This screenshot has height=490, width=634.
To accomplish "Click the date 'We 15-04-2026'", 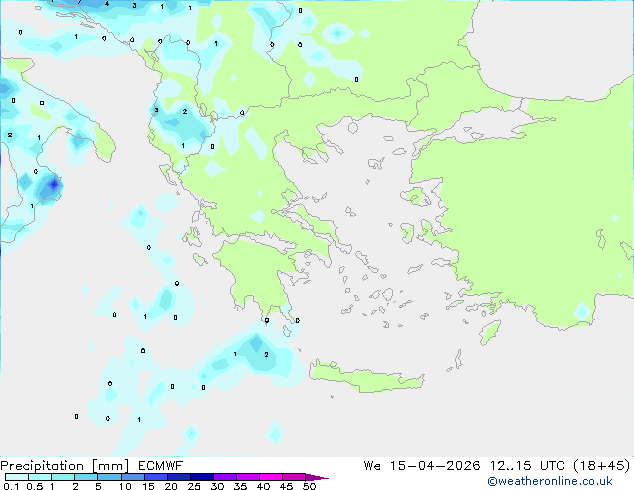I will 422,466.
